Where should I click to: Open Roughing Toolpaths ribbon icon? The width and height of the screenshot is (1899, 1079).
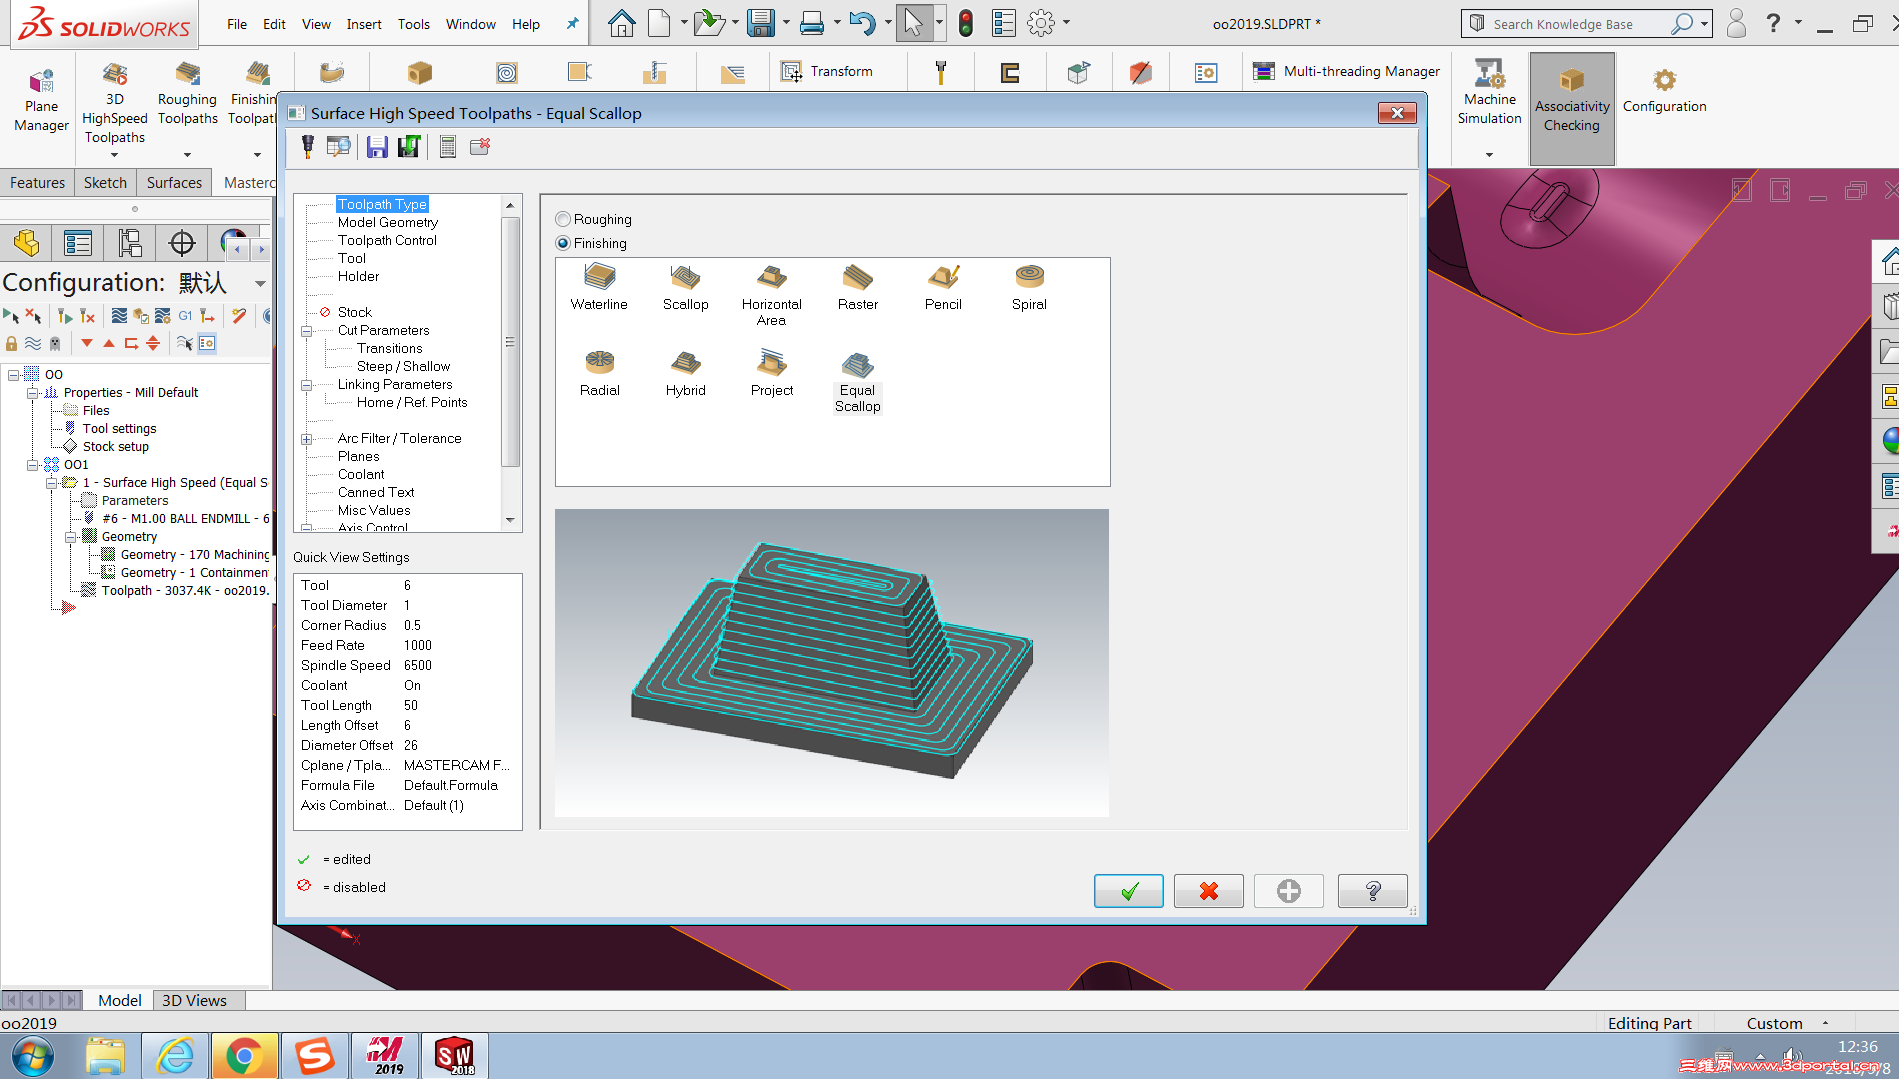click(x=187, y=94)
